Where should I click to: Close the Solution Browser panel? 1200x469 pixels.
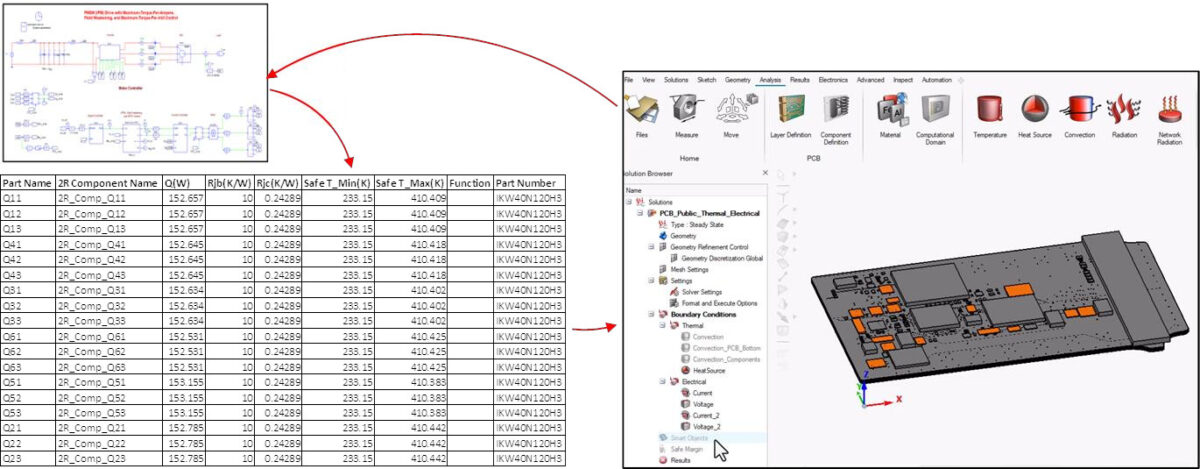(x=765, y=173)
